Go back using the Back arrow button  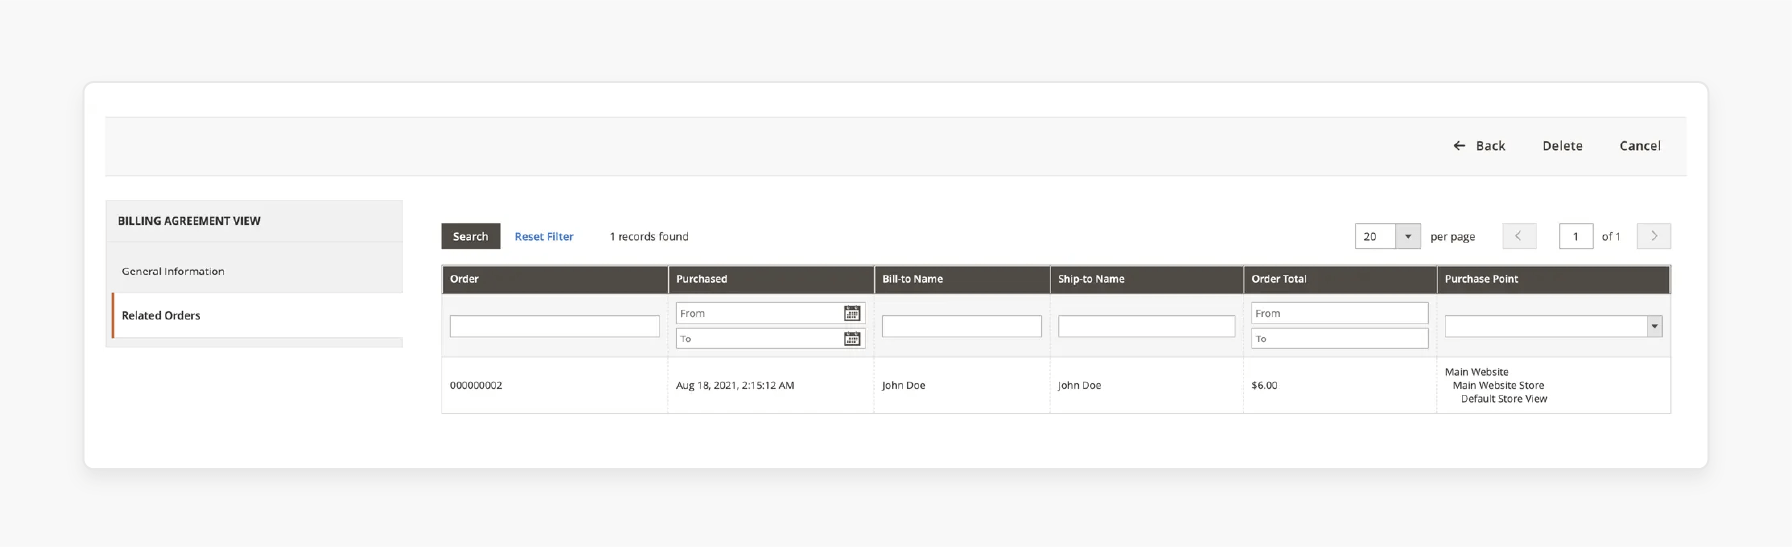tap(1479, 146)
